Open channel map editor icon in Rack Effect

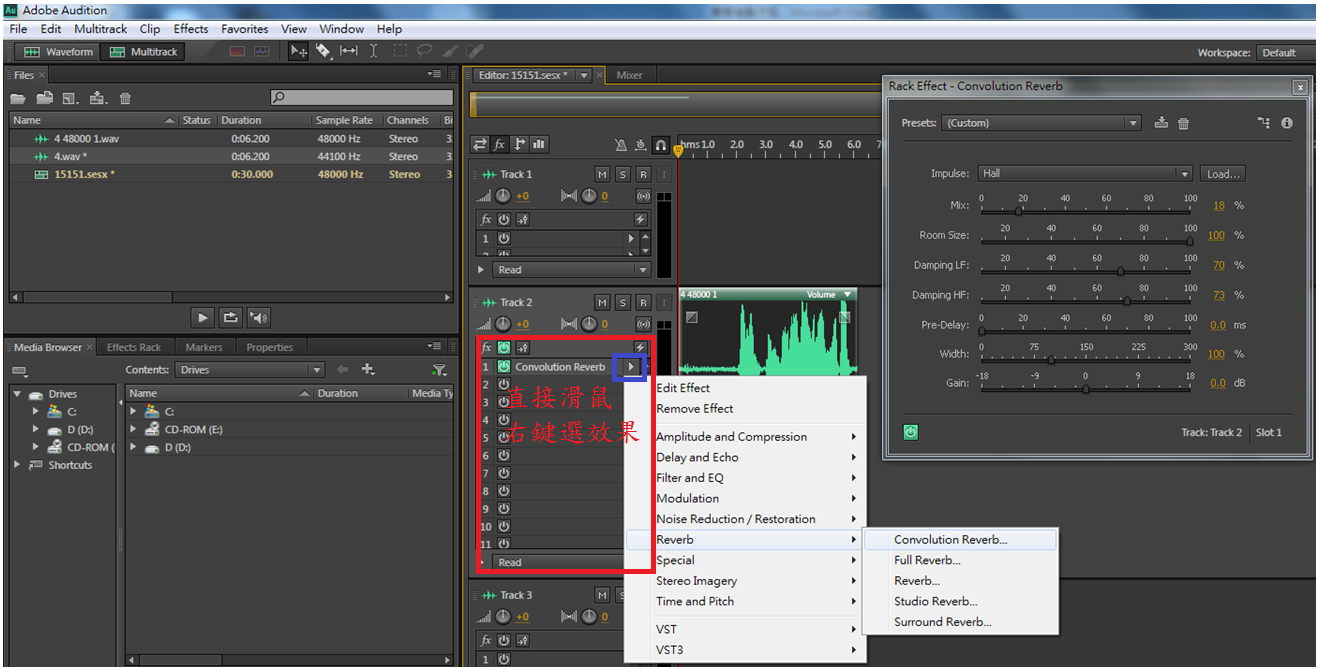pyautogui.click(x=1264, y=123)
